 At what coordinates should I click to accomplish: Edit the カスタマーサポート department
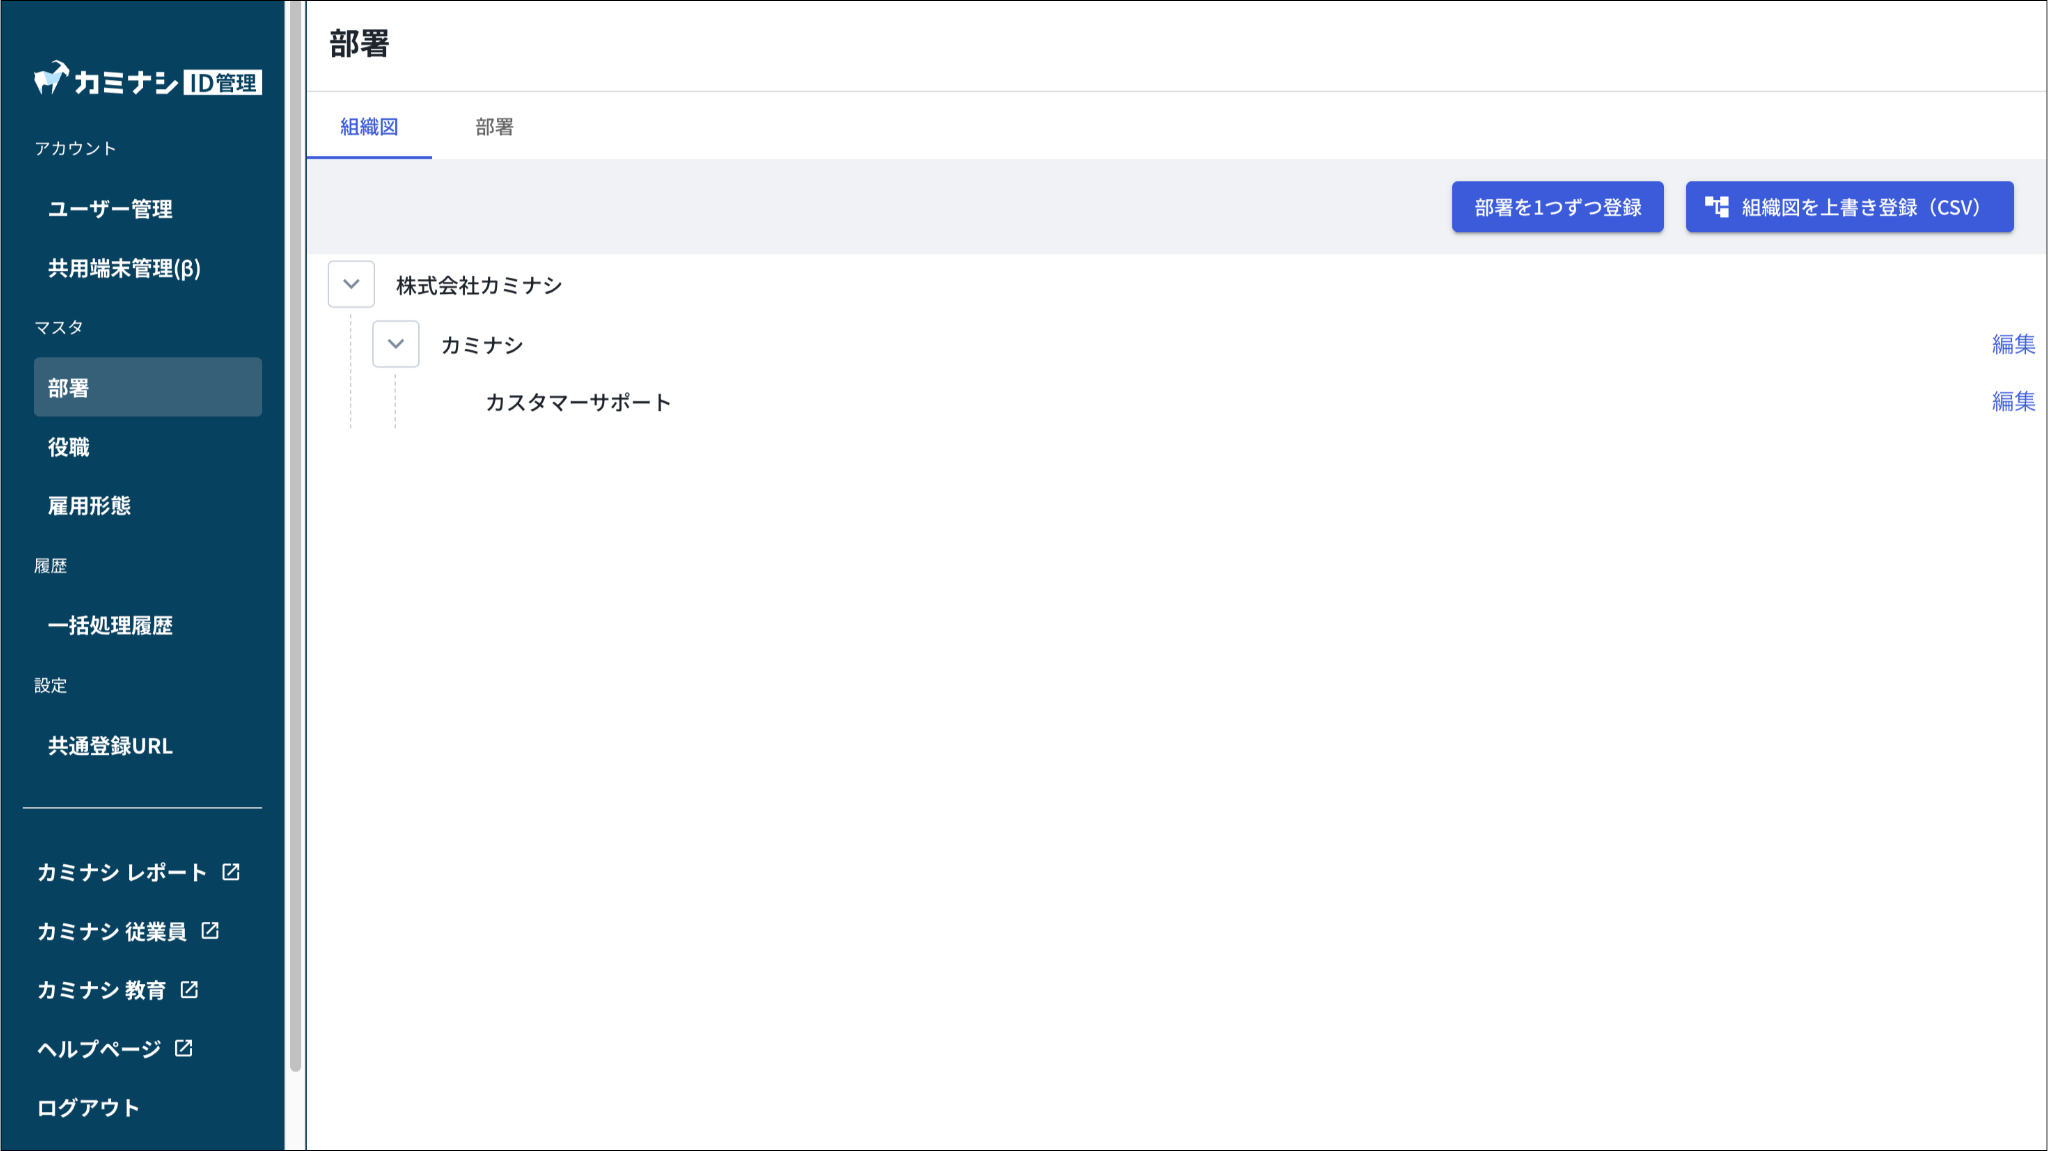coord(2012,402)
